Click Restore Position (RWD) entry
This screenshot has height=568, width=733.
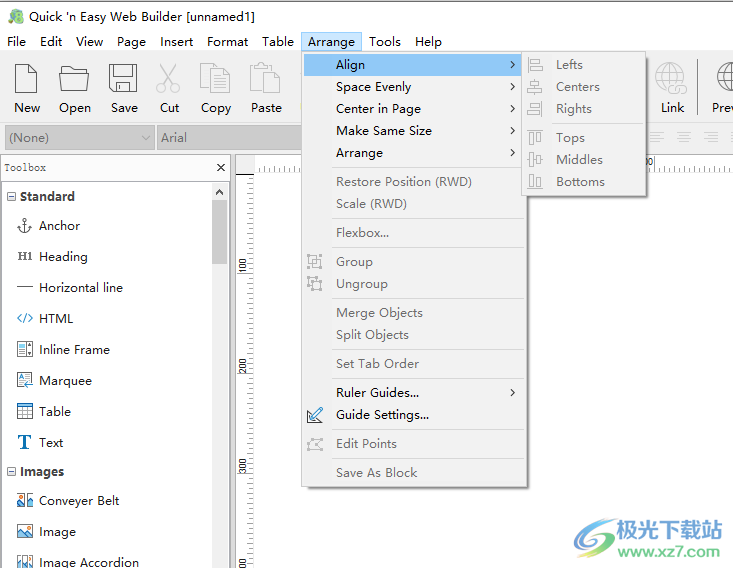[x=414, y=181]
